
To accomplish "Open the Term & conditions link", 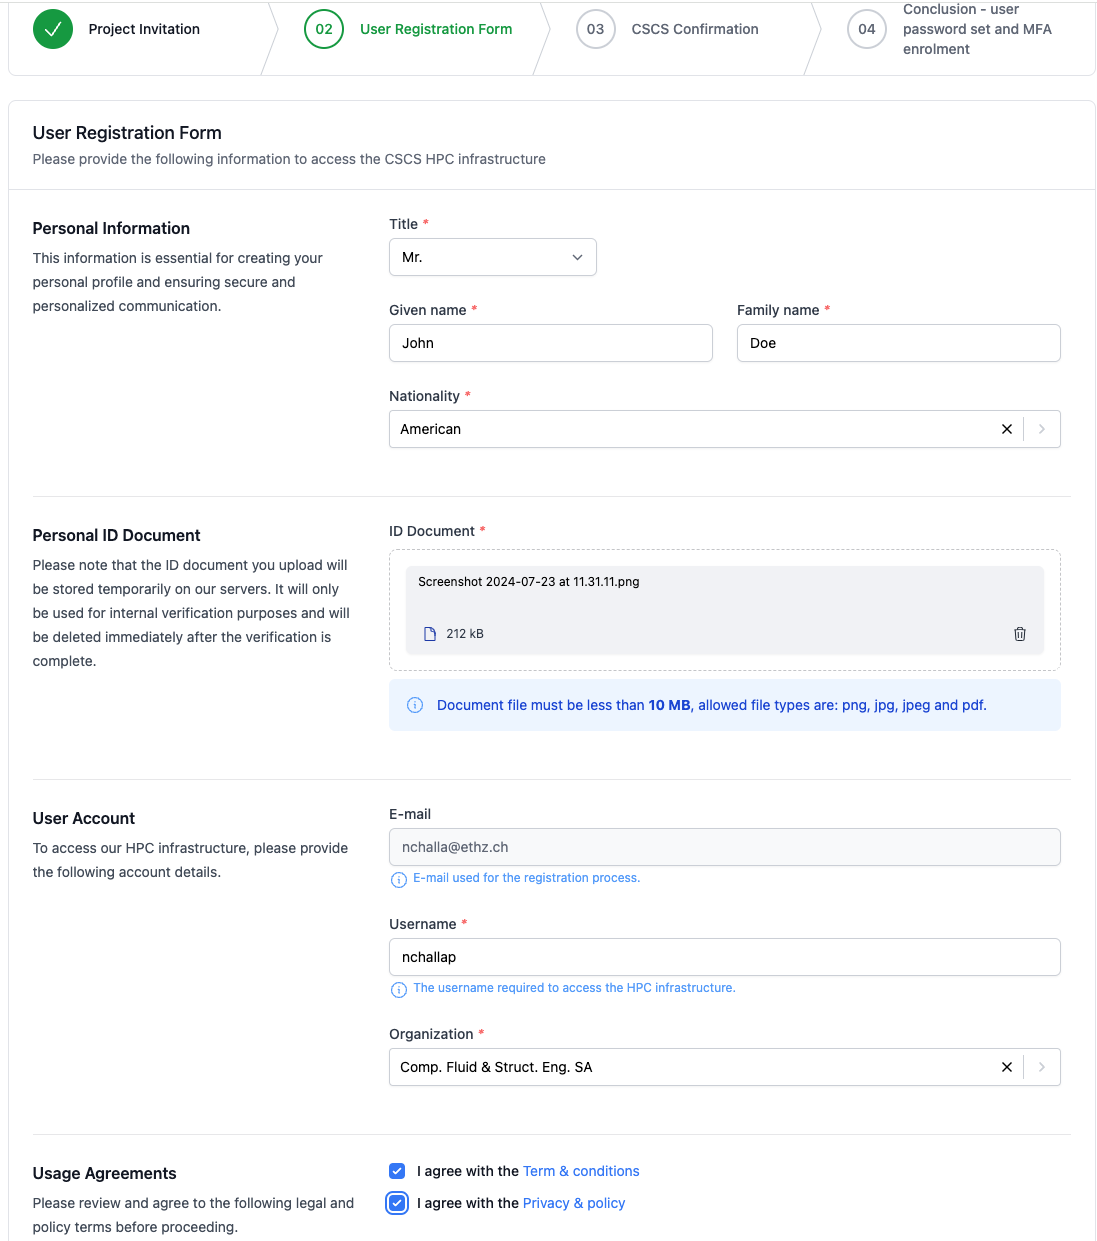I will tap(580, 1171).
